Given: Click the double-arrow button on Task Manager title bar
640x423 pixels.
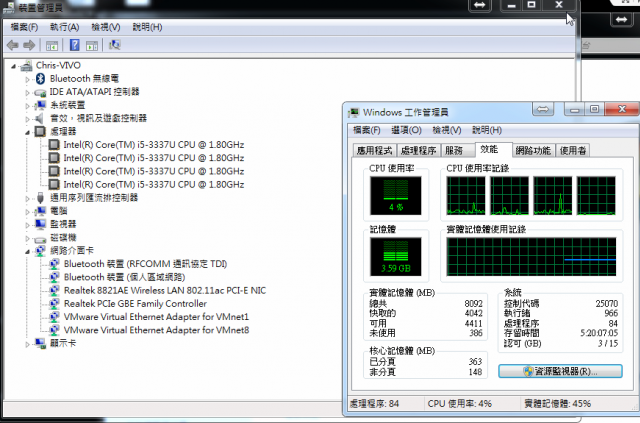Looking at the screenshot, I should tap(543, 109).
